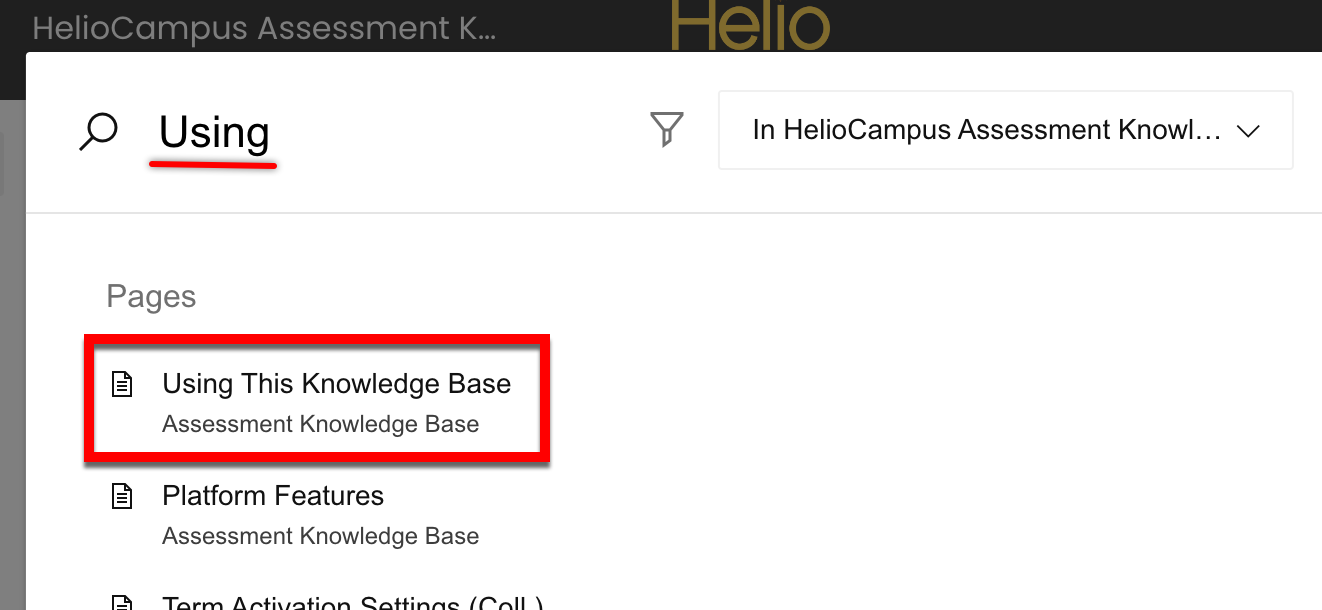
Task: Click the 'HelioCampus Assessment K…' header title
Action: coord(264,28)
